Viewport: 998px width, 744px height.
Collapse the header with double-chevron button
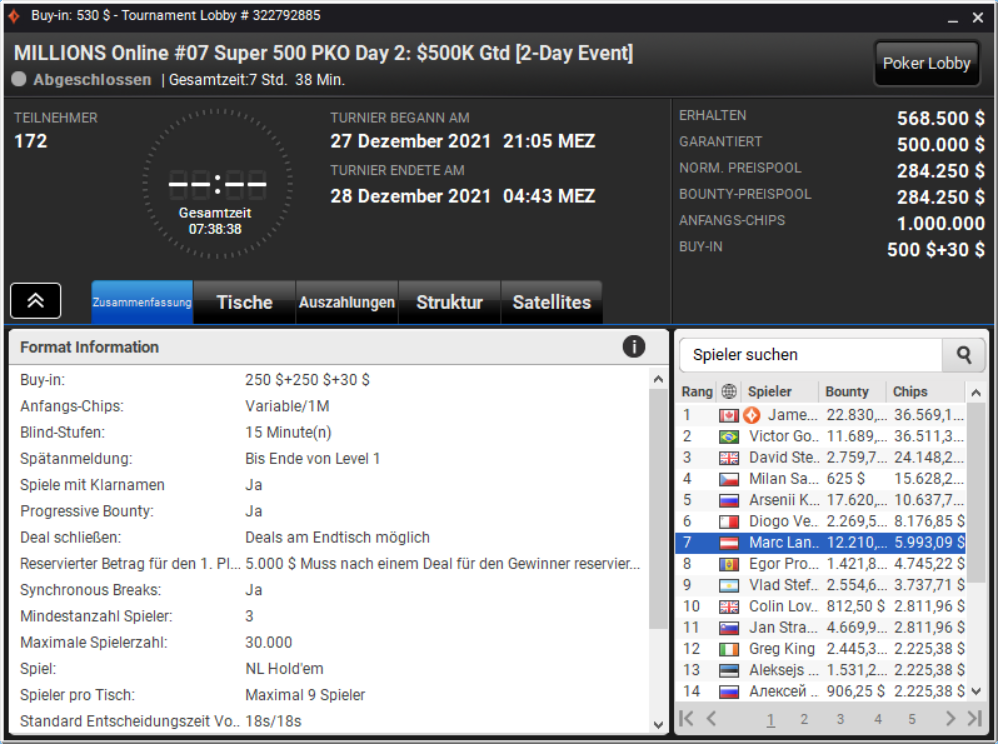(36, 300)
